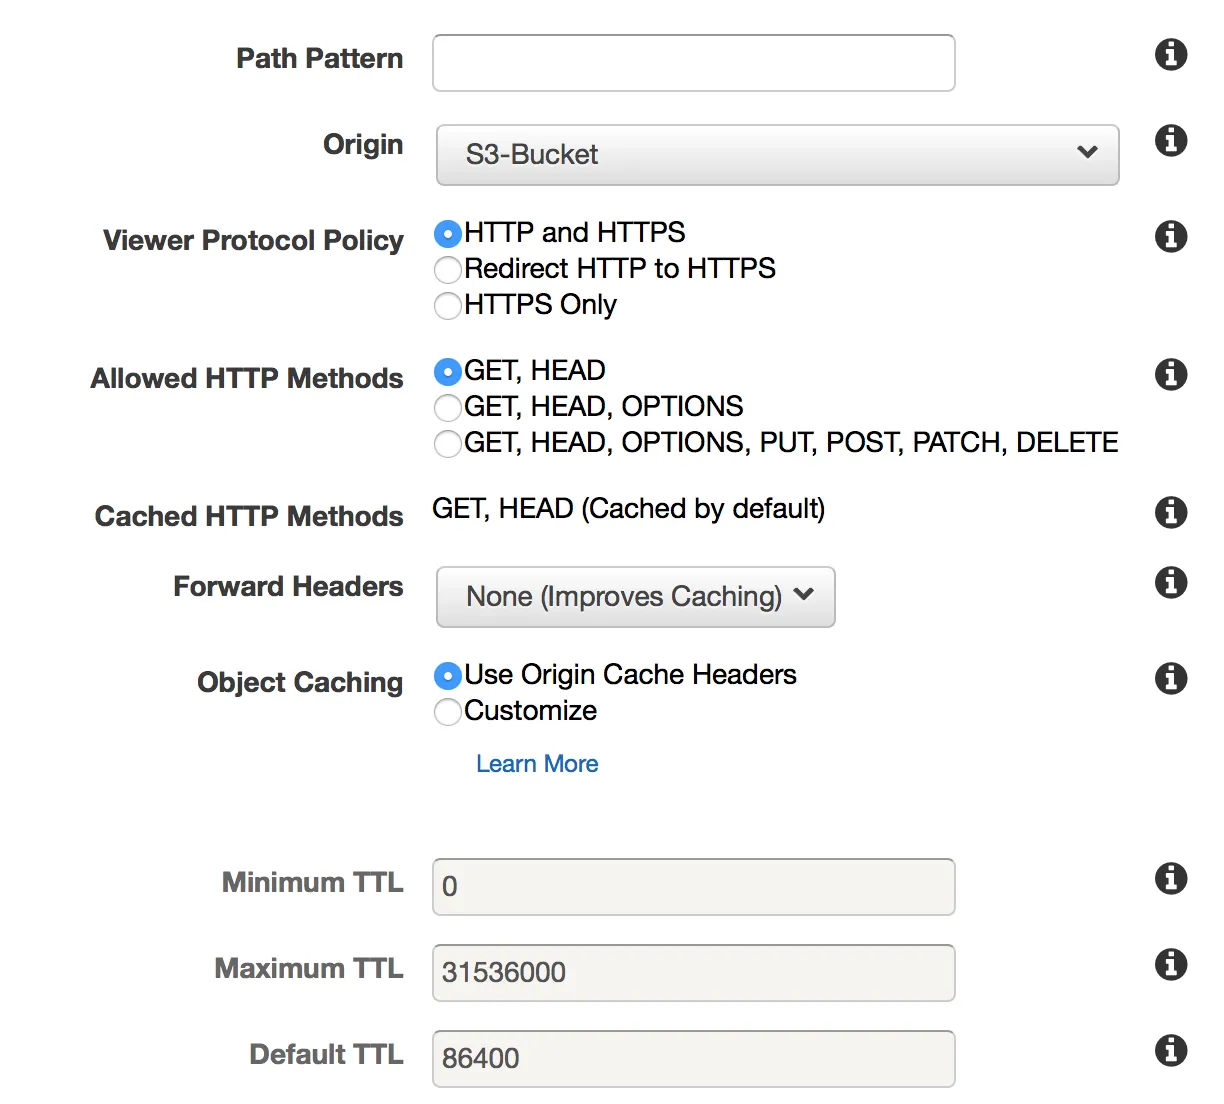The image size is (1224, 1104).
Task: Show Forward Headers help info icon
Action: (1170, 582)
